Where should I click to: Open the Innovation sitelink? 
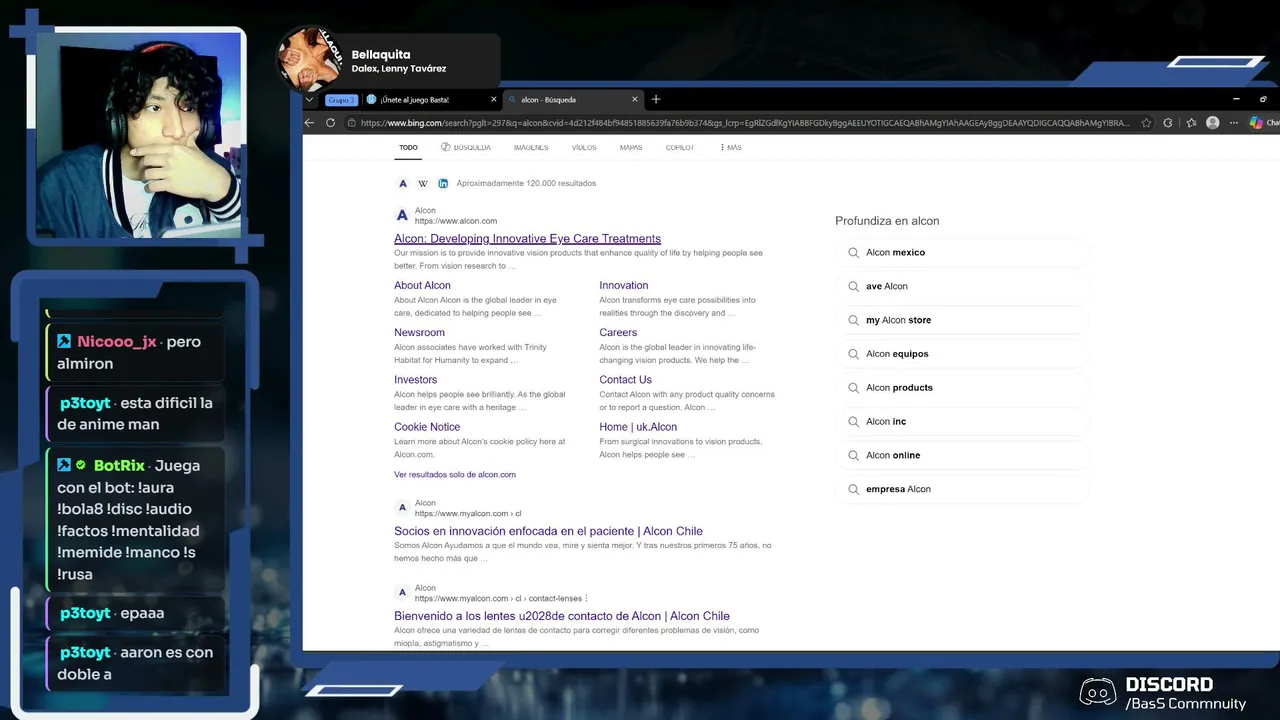[624, 285]
